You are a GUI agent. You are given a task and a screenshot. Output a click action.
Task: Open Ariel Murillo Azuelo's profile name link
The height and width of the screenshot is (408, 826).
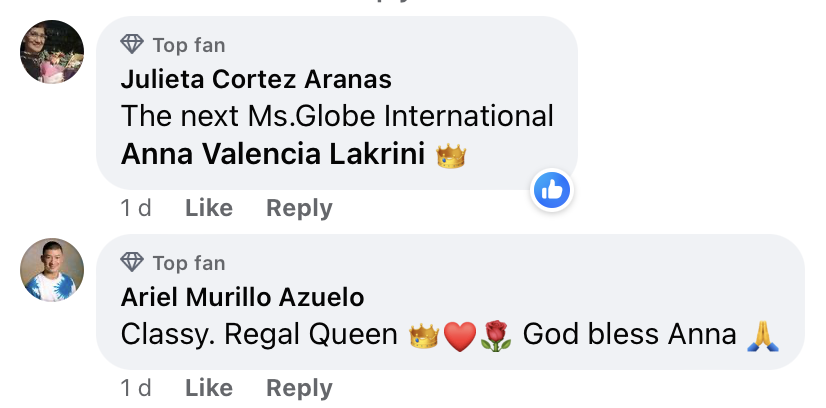[x=242, y=297]
